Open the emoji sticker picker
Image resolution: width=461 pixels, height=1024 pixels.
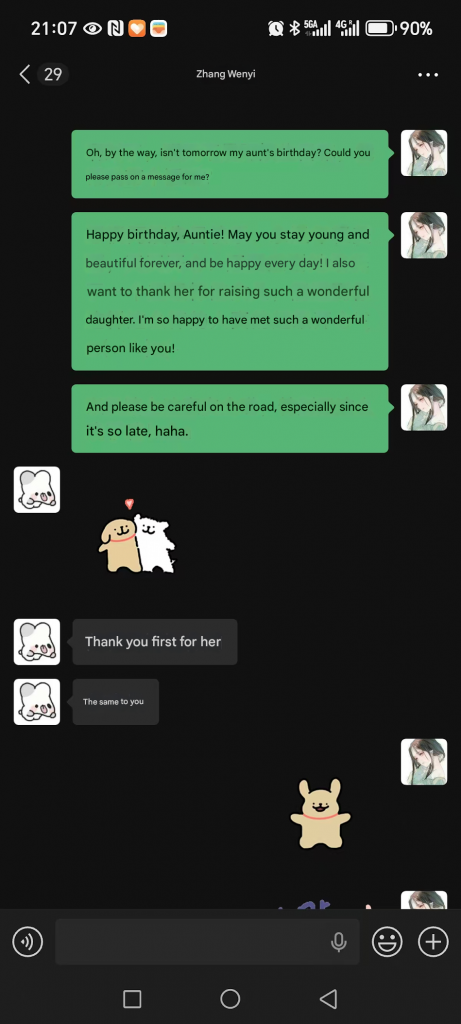click(387, 942)
